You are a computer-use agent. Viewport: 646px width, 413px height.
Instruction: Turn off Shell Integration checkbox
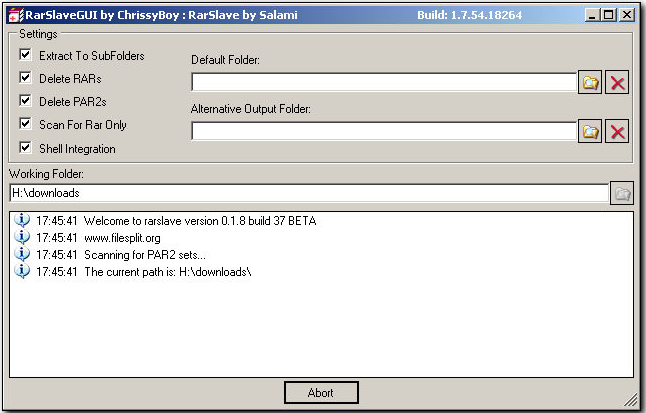click(26, 148)
